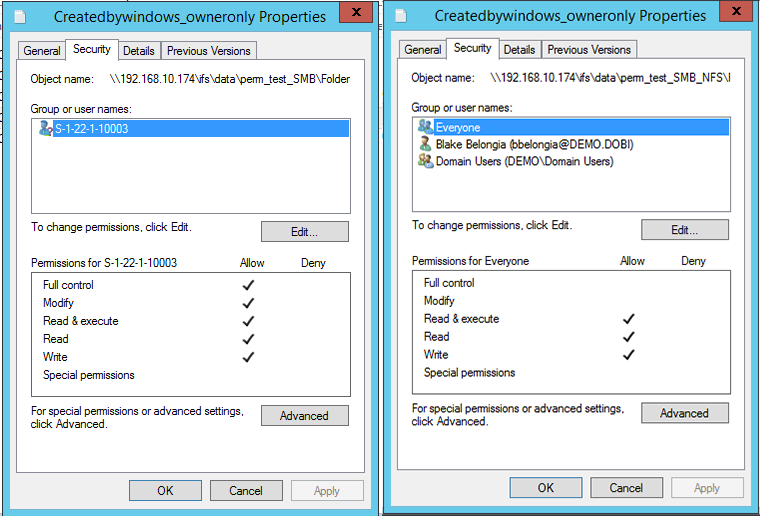This screenshot has height=516, width=760.
Task: Select Domain Users (DEMO\Domain Users) entry
Action: [x=524, y=161]
